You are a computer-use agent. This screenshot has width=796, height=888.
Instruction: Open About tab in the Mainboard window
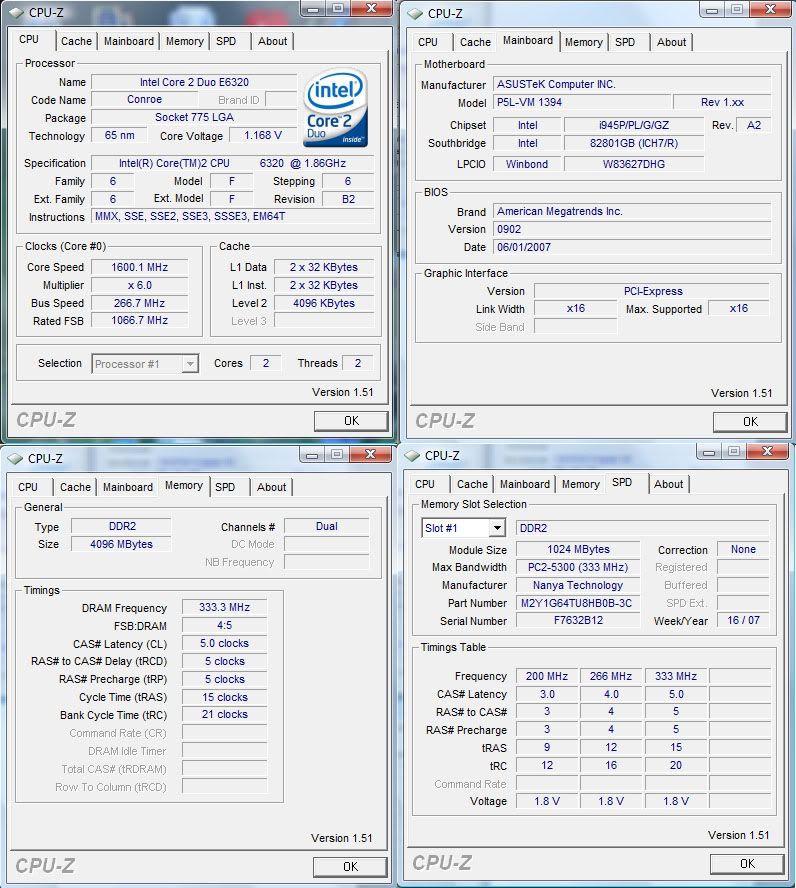[x=671, y=42]
